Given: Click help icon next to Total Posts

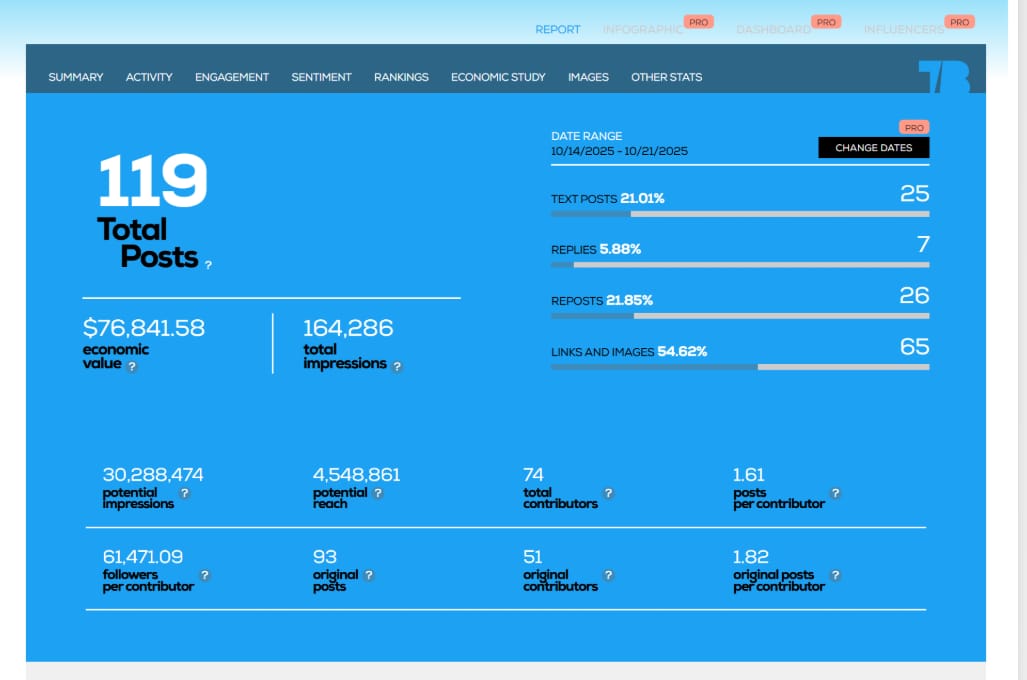Looking at the screenshot, I should (x=208, y=266).
